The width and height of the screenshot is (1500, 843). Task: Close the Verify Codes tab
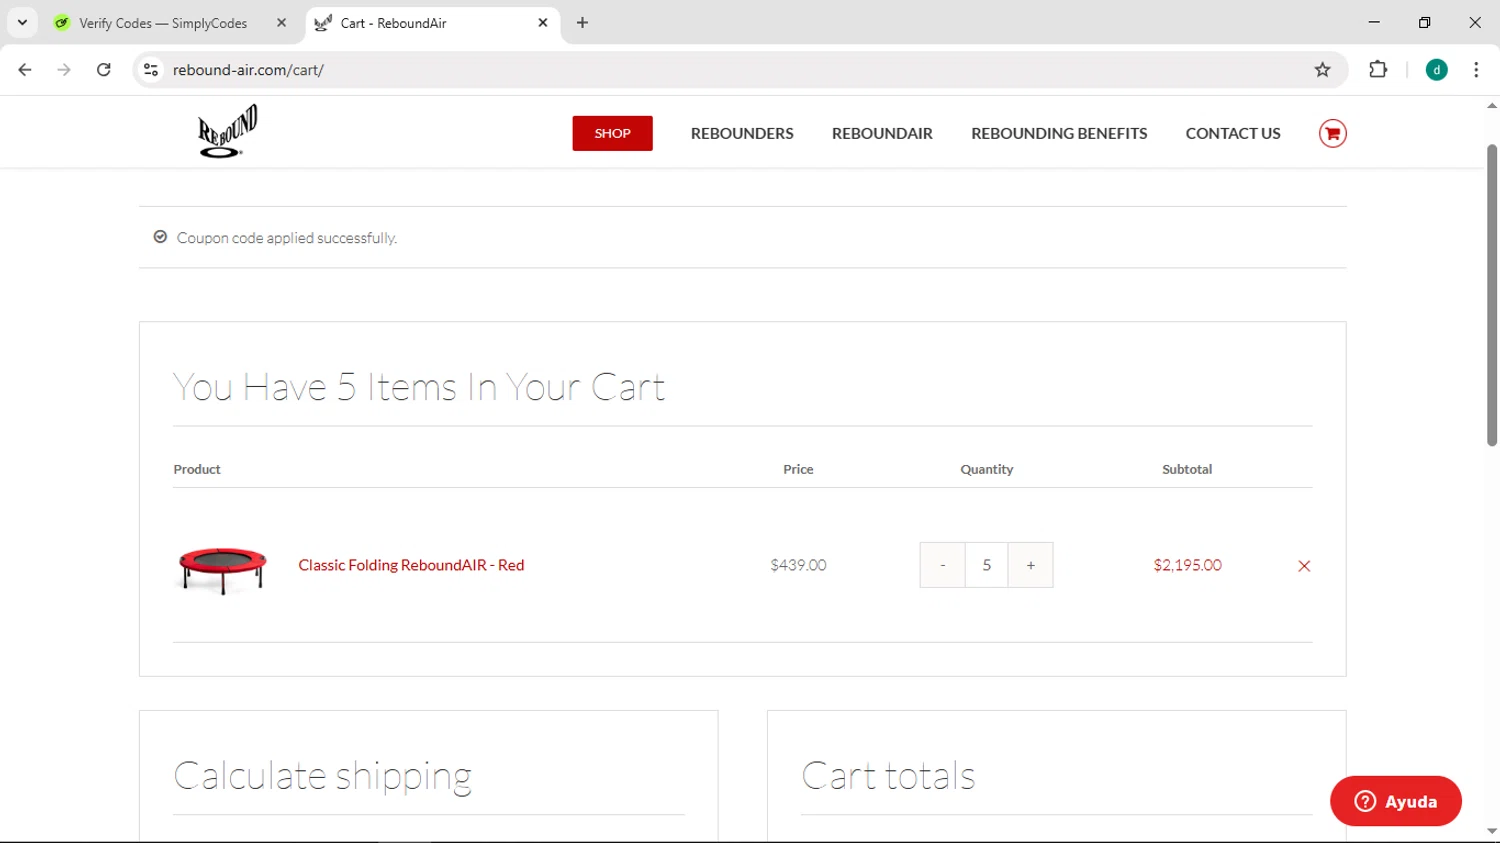[281, 22]
